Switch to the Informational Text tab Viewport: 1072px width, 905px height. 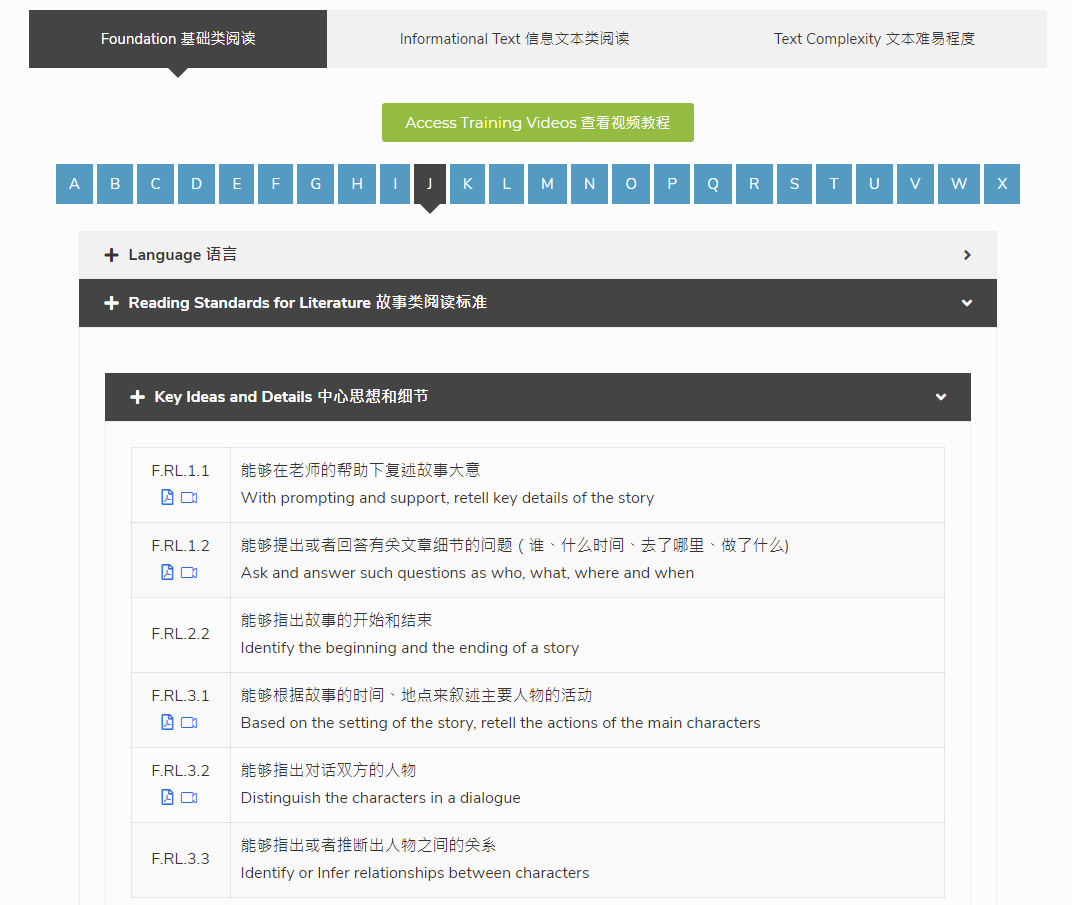(x=514, y=39)
